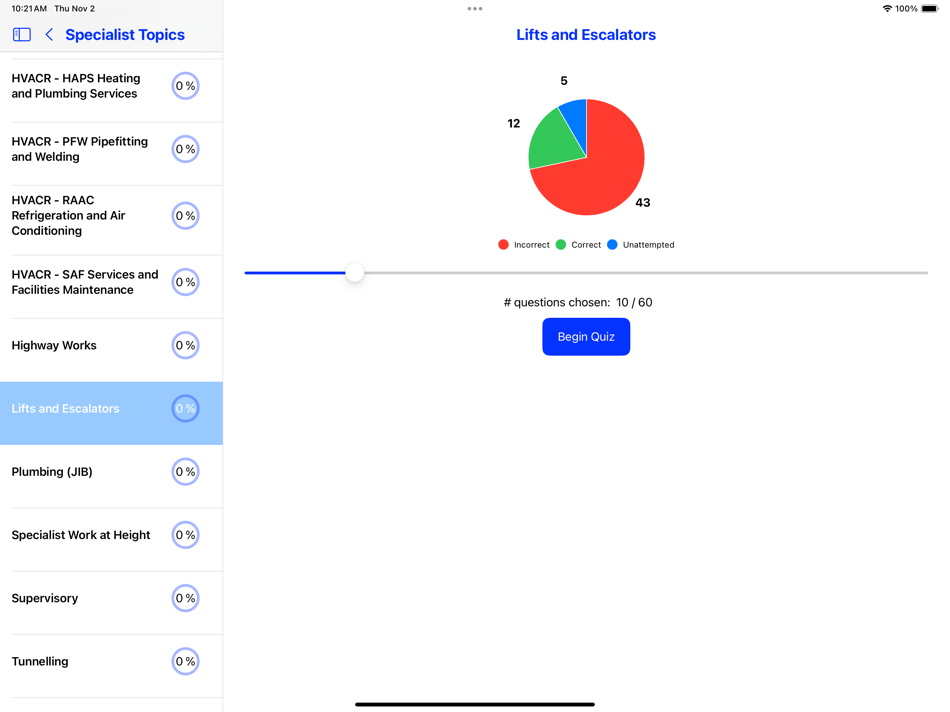
Task: Click the 0% progress ring for Supervisory
Action: [185, 598]
